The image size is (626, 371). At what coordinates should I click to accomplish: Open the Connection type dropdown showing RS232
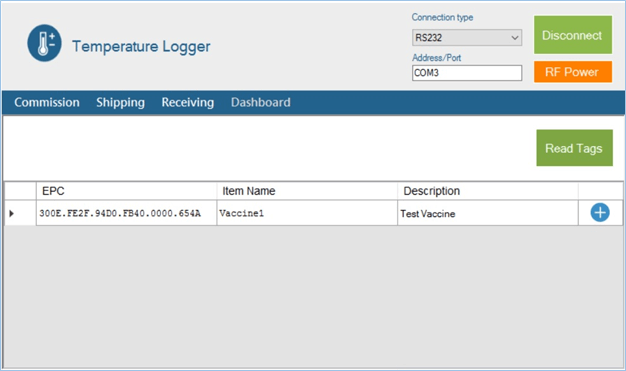pos(467,38)
